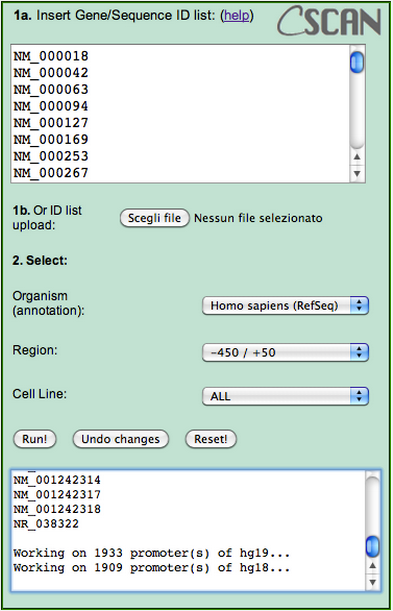Click the NM_000253 entry in ID list
The height and width of the screenshot is (611, 393).
[51, 156]
